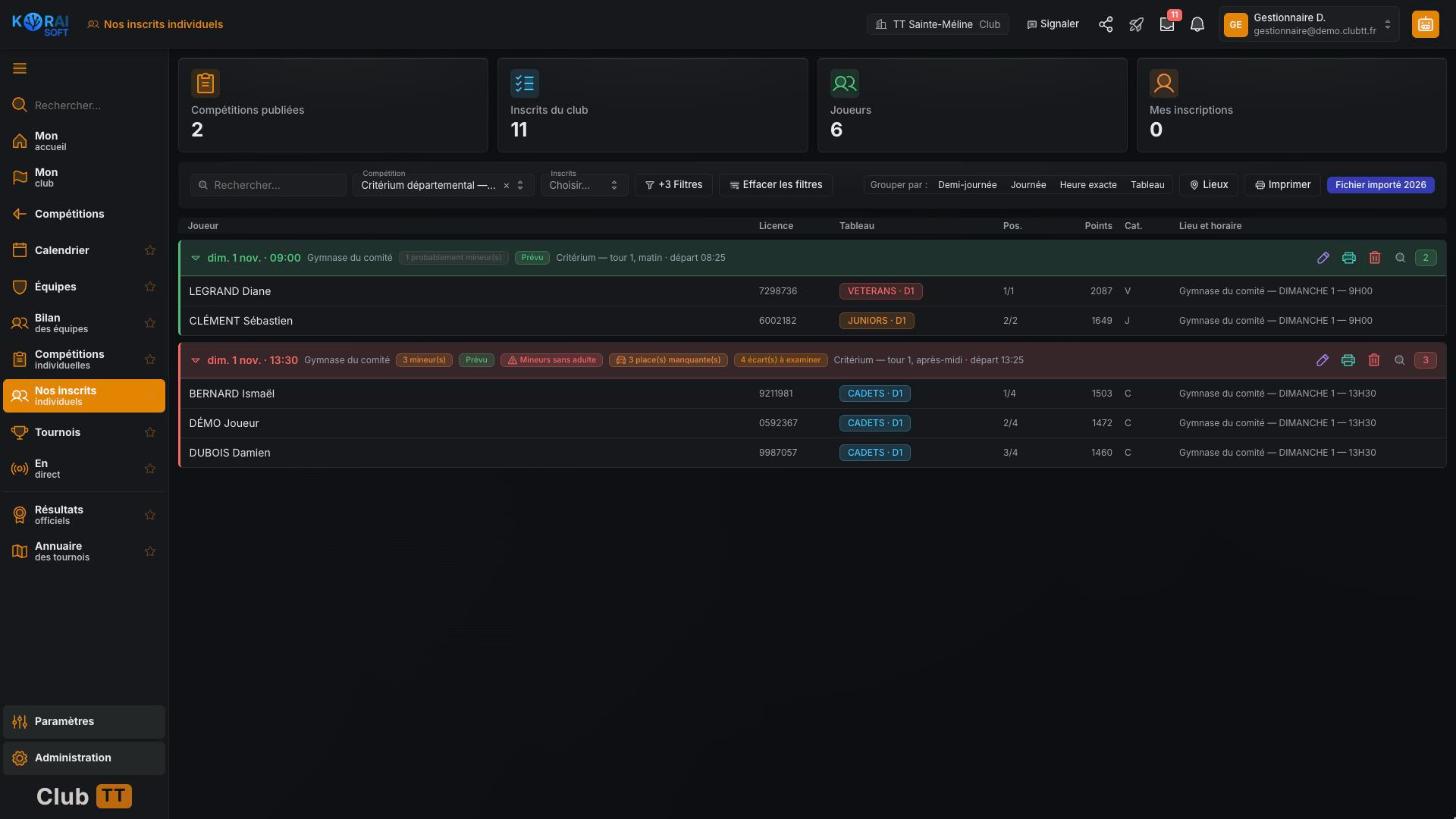Print the 09:00 session group

point(1349,258)
